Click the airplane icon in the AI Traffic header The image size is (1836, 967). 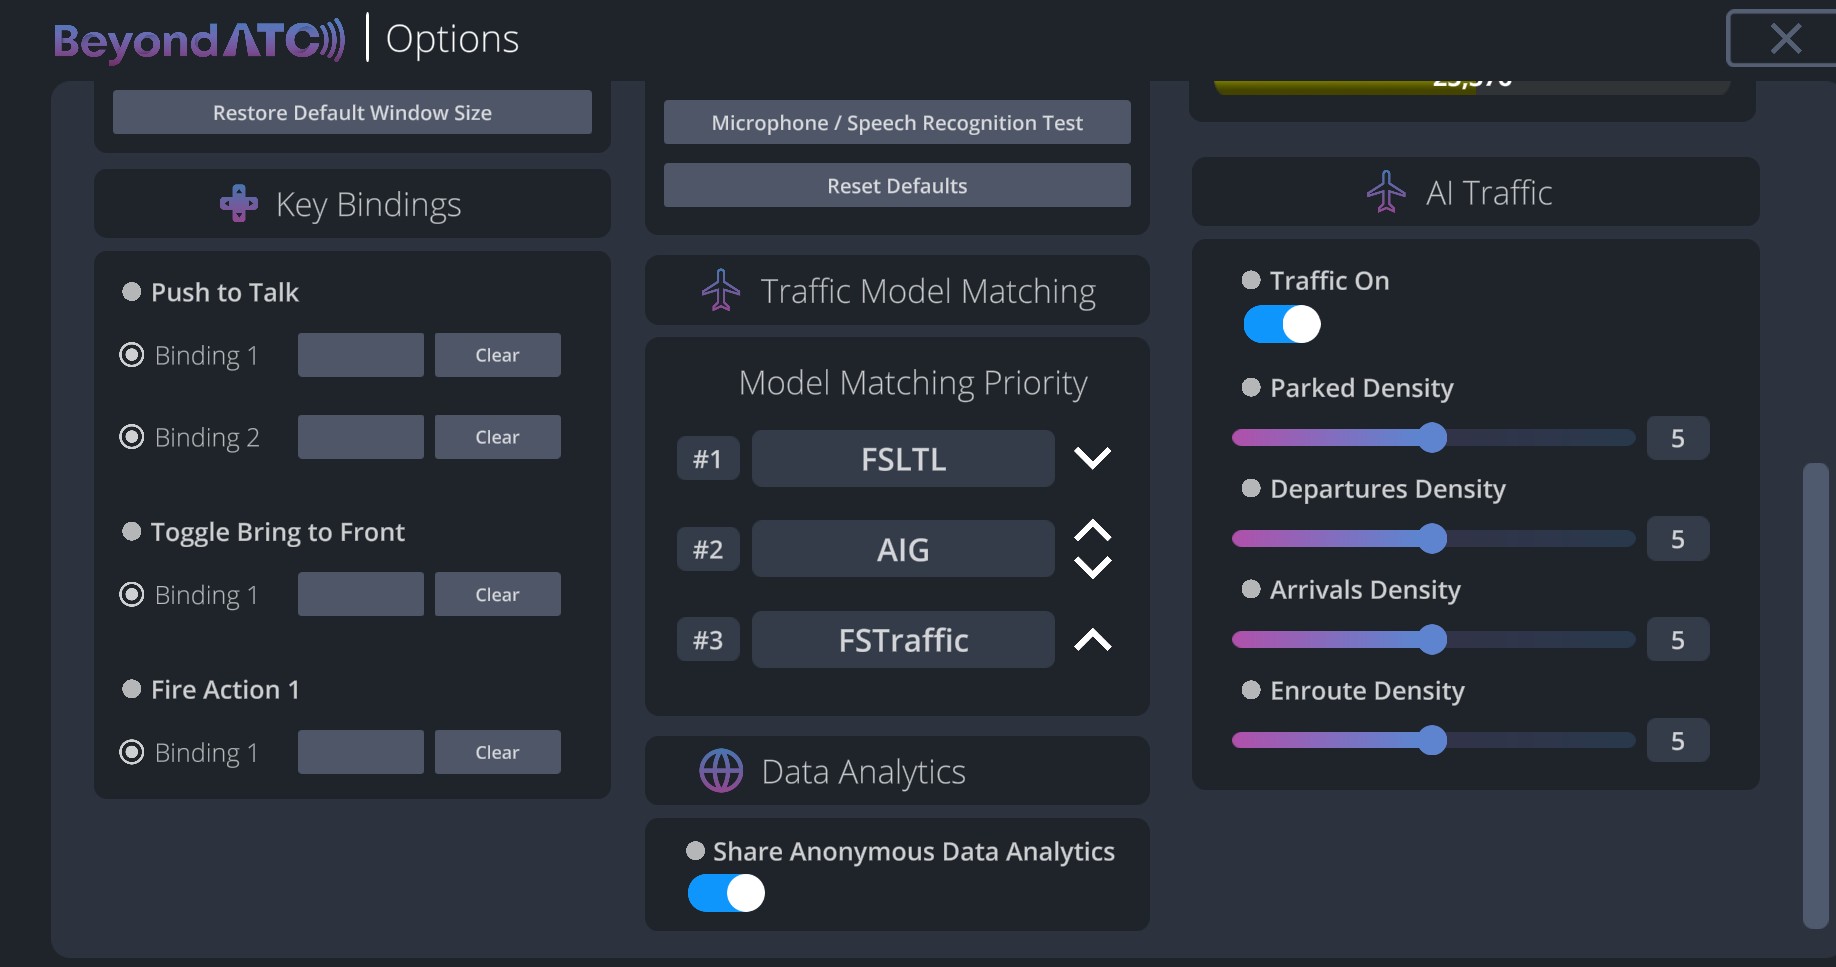pyautogui.click(x=1386, y=192)
